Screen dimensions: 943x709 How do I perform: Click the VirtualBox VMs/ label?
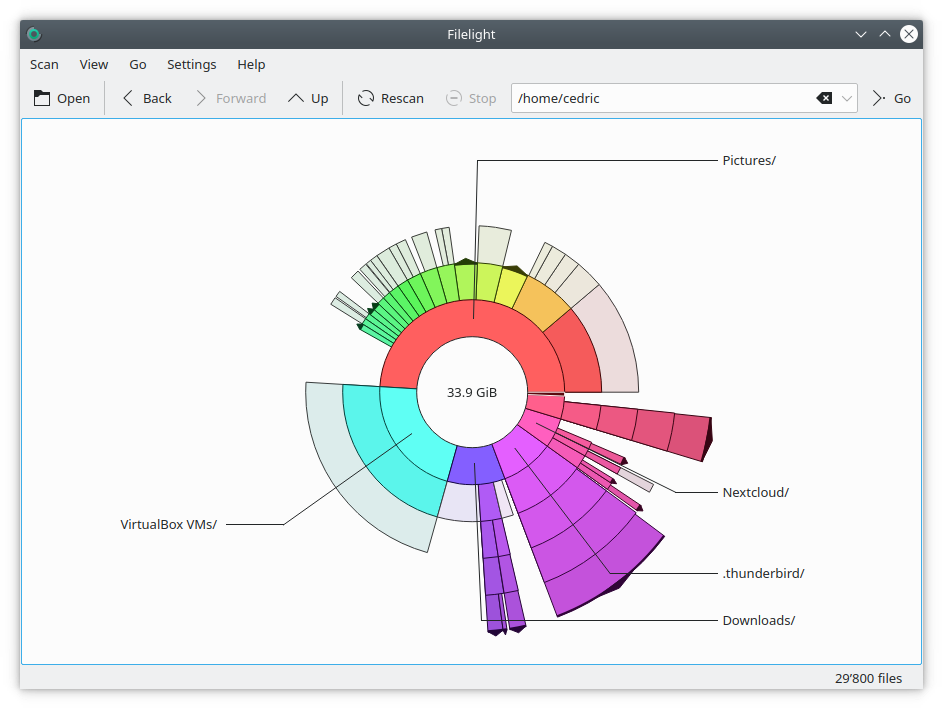(168, 524)
